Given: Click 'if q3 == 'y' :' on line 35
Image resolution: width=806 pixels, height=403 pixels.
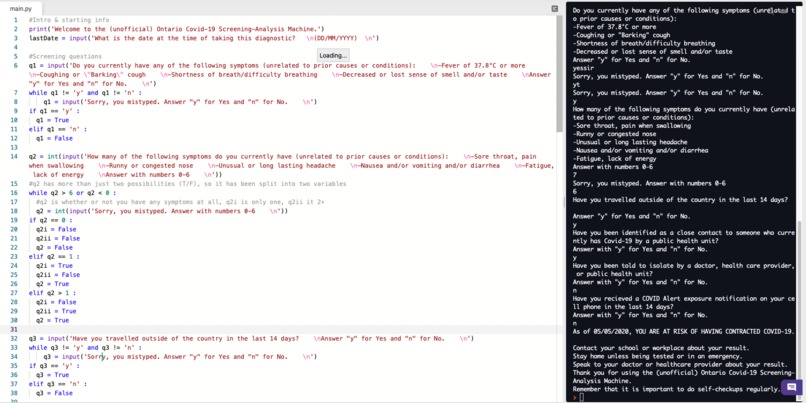Looking at the screenshot, I should pyautogui.click(x=54, y=366).
